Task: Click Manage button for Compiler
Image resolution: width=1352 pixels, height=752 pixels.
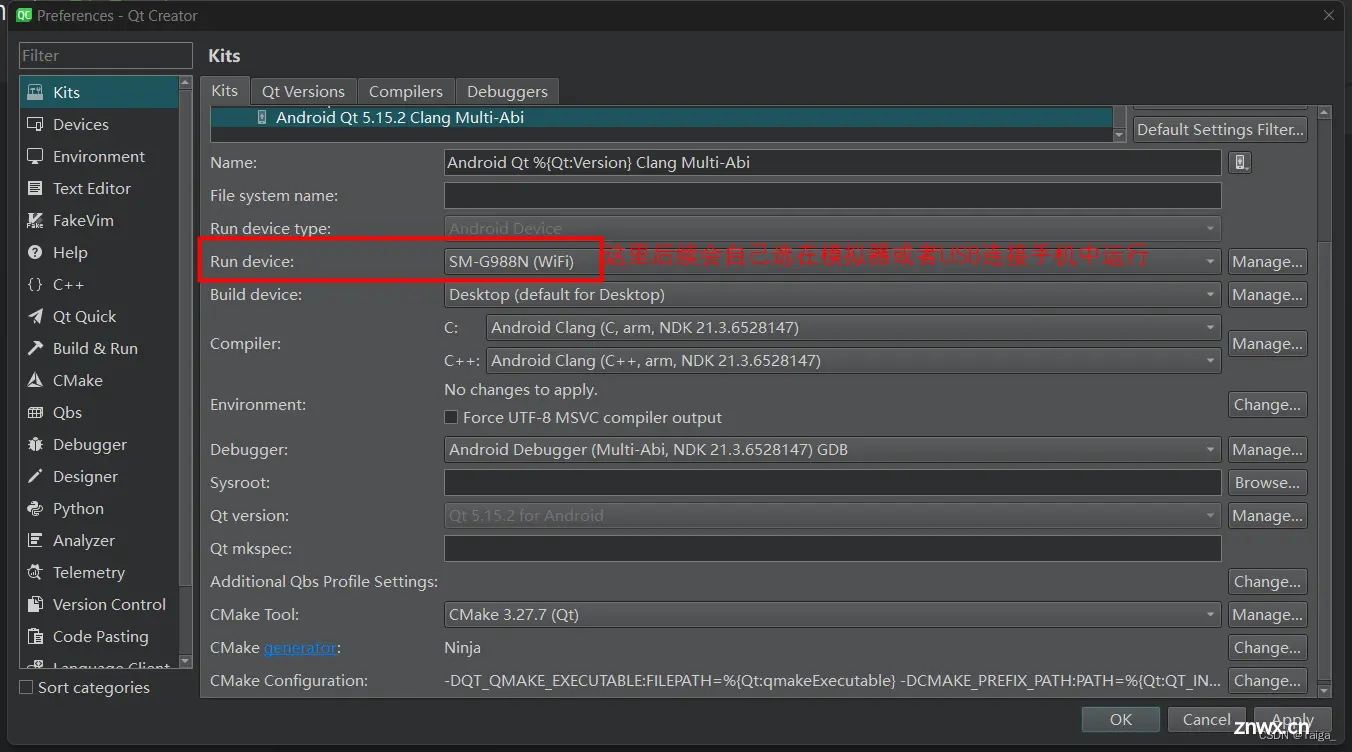Action: 1267,344
